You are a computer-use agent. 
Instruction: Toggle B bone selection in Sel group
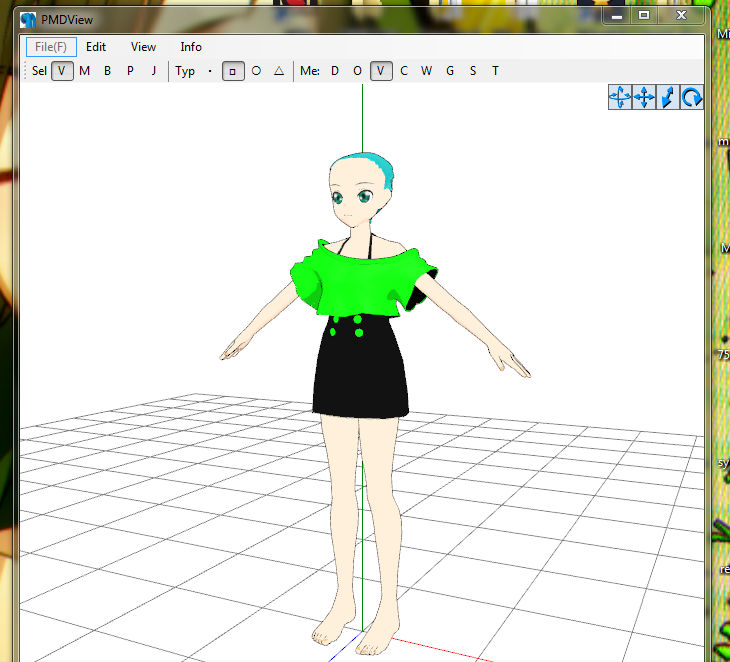pos(108,71)
